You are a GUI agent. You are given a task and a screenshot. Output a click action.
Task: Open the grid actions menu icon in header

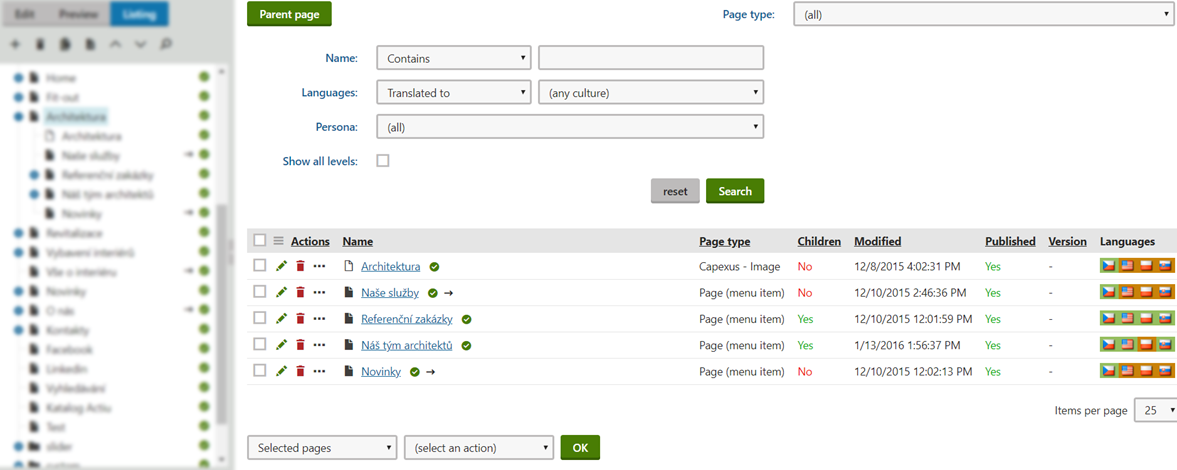278,241
